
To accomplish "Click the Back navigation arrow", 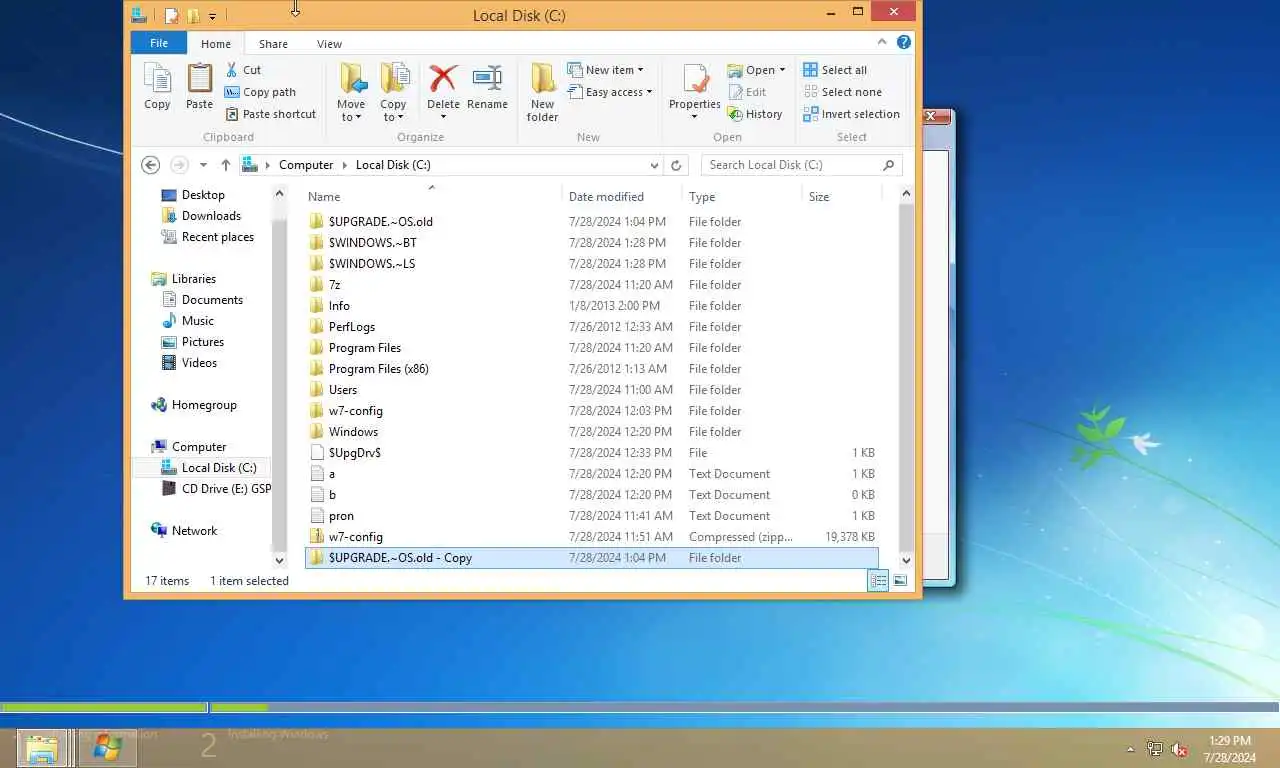I will [151, 165].
